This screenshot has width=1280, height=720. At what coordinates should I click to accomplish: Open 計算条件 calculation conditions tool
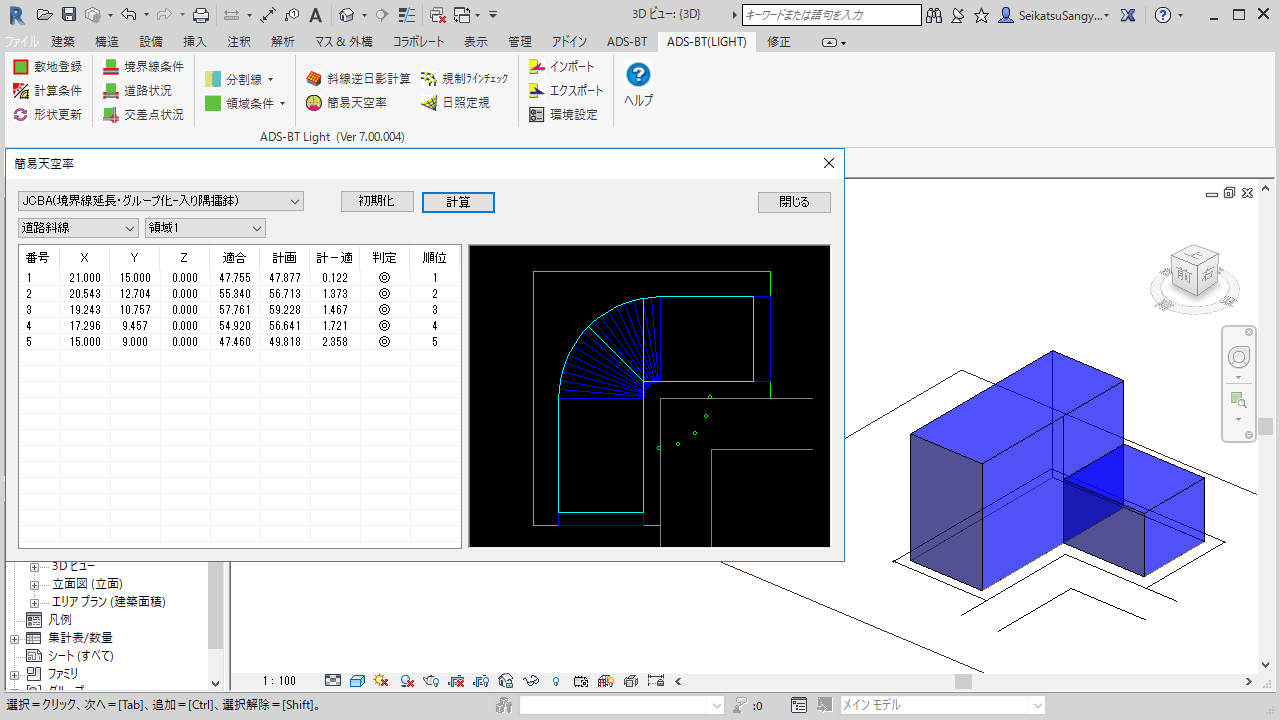click(x=47, y=91)
